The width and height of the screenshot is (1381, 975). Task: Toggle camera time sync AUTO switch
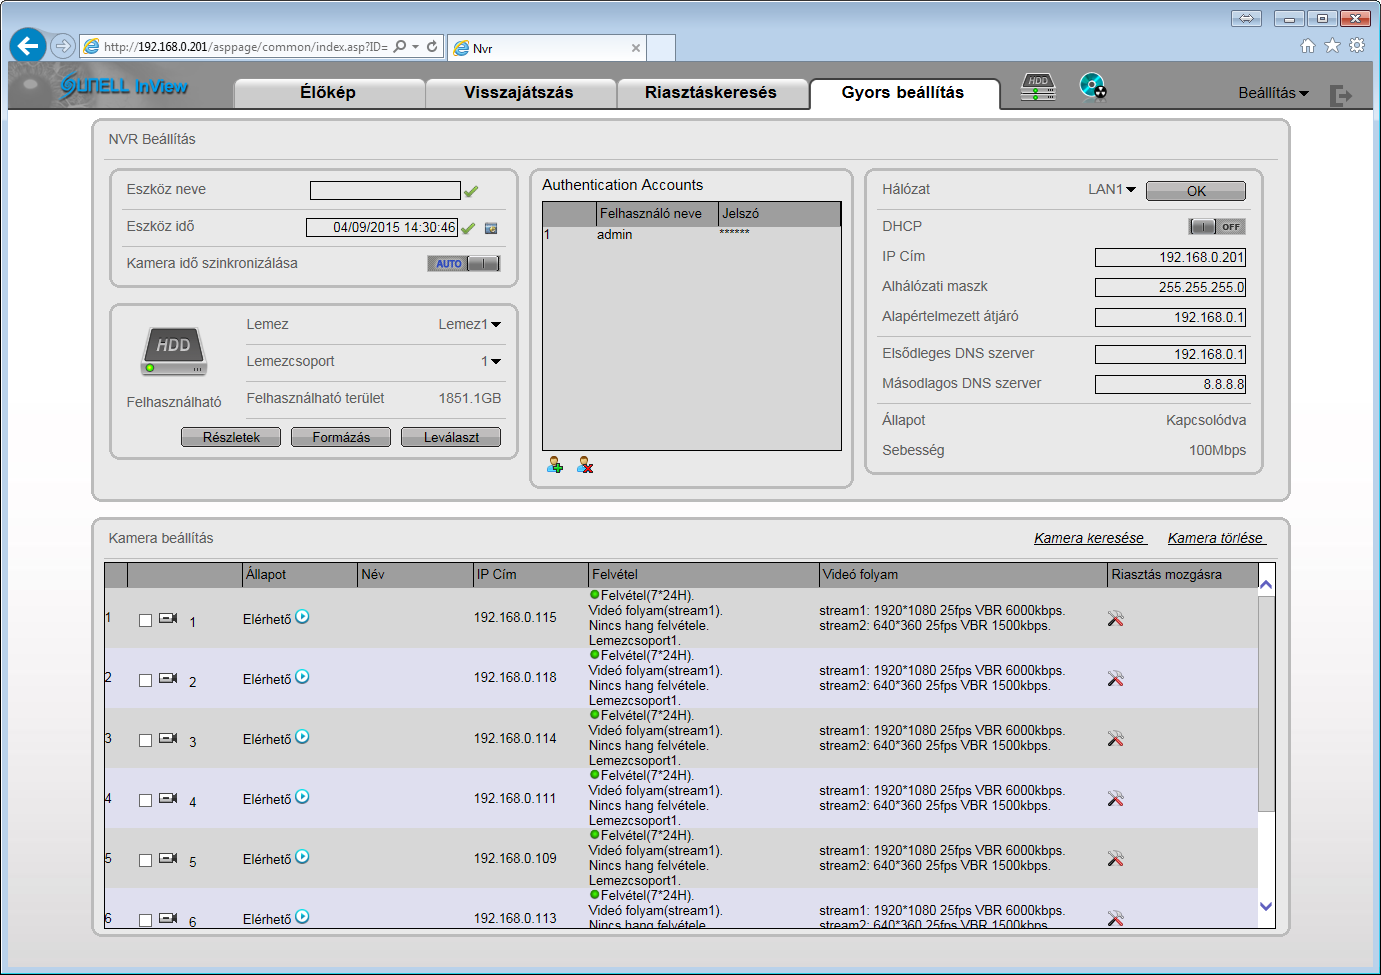pyautogui.click(x=463, y=264)
